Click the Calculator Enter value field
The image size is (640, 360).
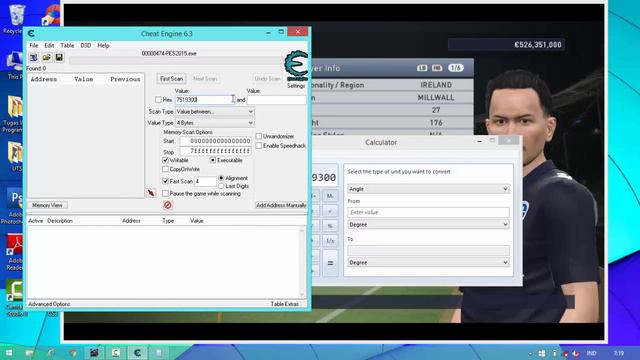coord(428,212)
